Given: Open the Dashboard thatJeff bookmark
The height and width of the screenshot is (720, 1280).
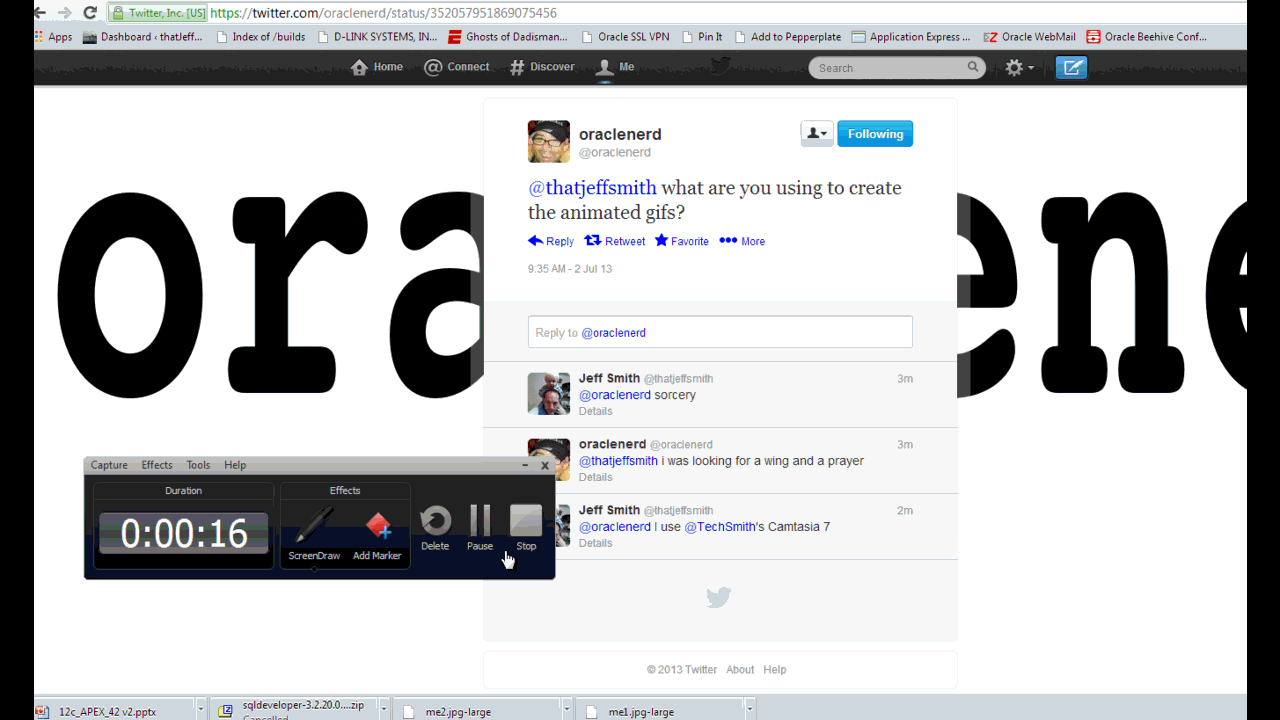Looking at the screenshot, I should pyautogui.click(x=143, y=37).
